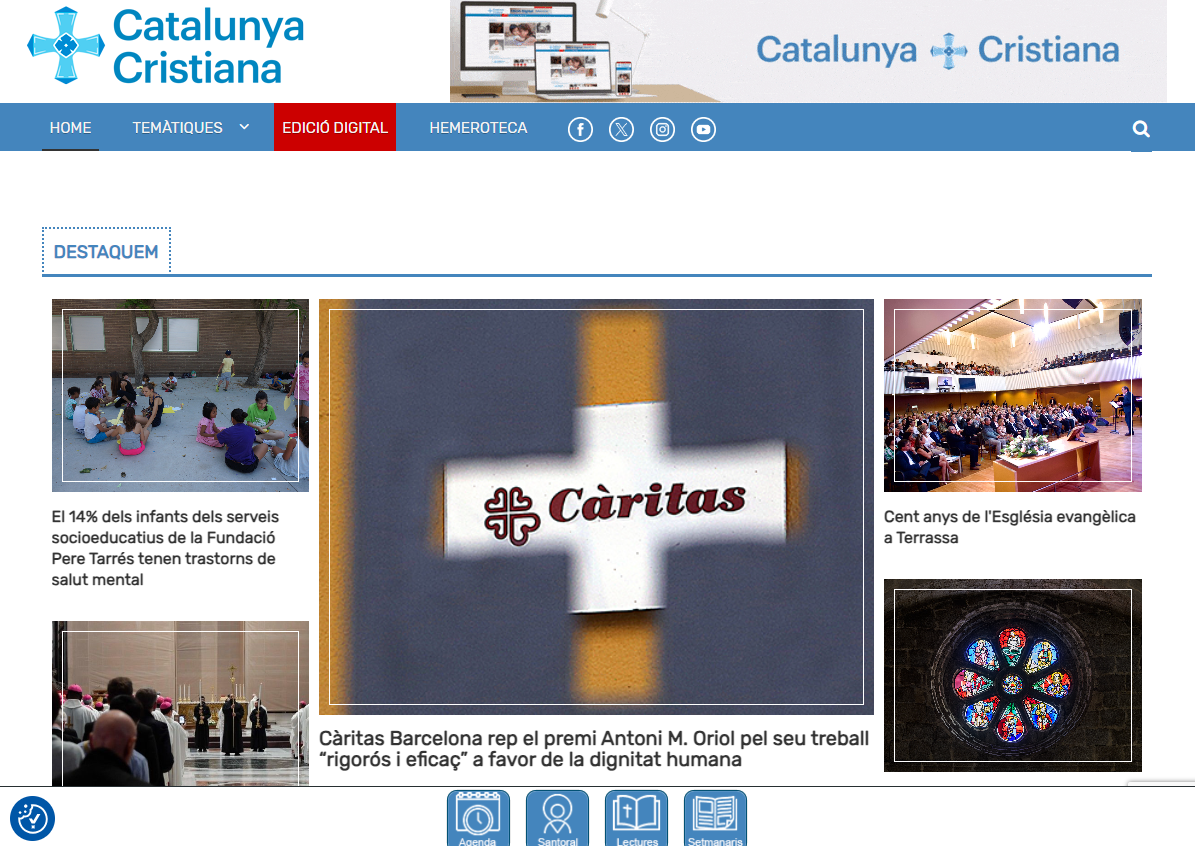1195x846 pixels.
Task: Open the YouTube social icon
Action: [x=703, y=130]
